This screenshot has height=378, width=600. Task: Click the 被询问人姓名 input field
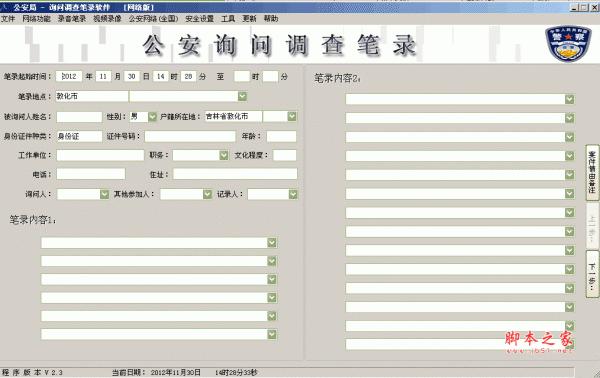pyautogui.click(x=79, y=117)
